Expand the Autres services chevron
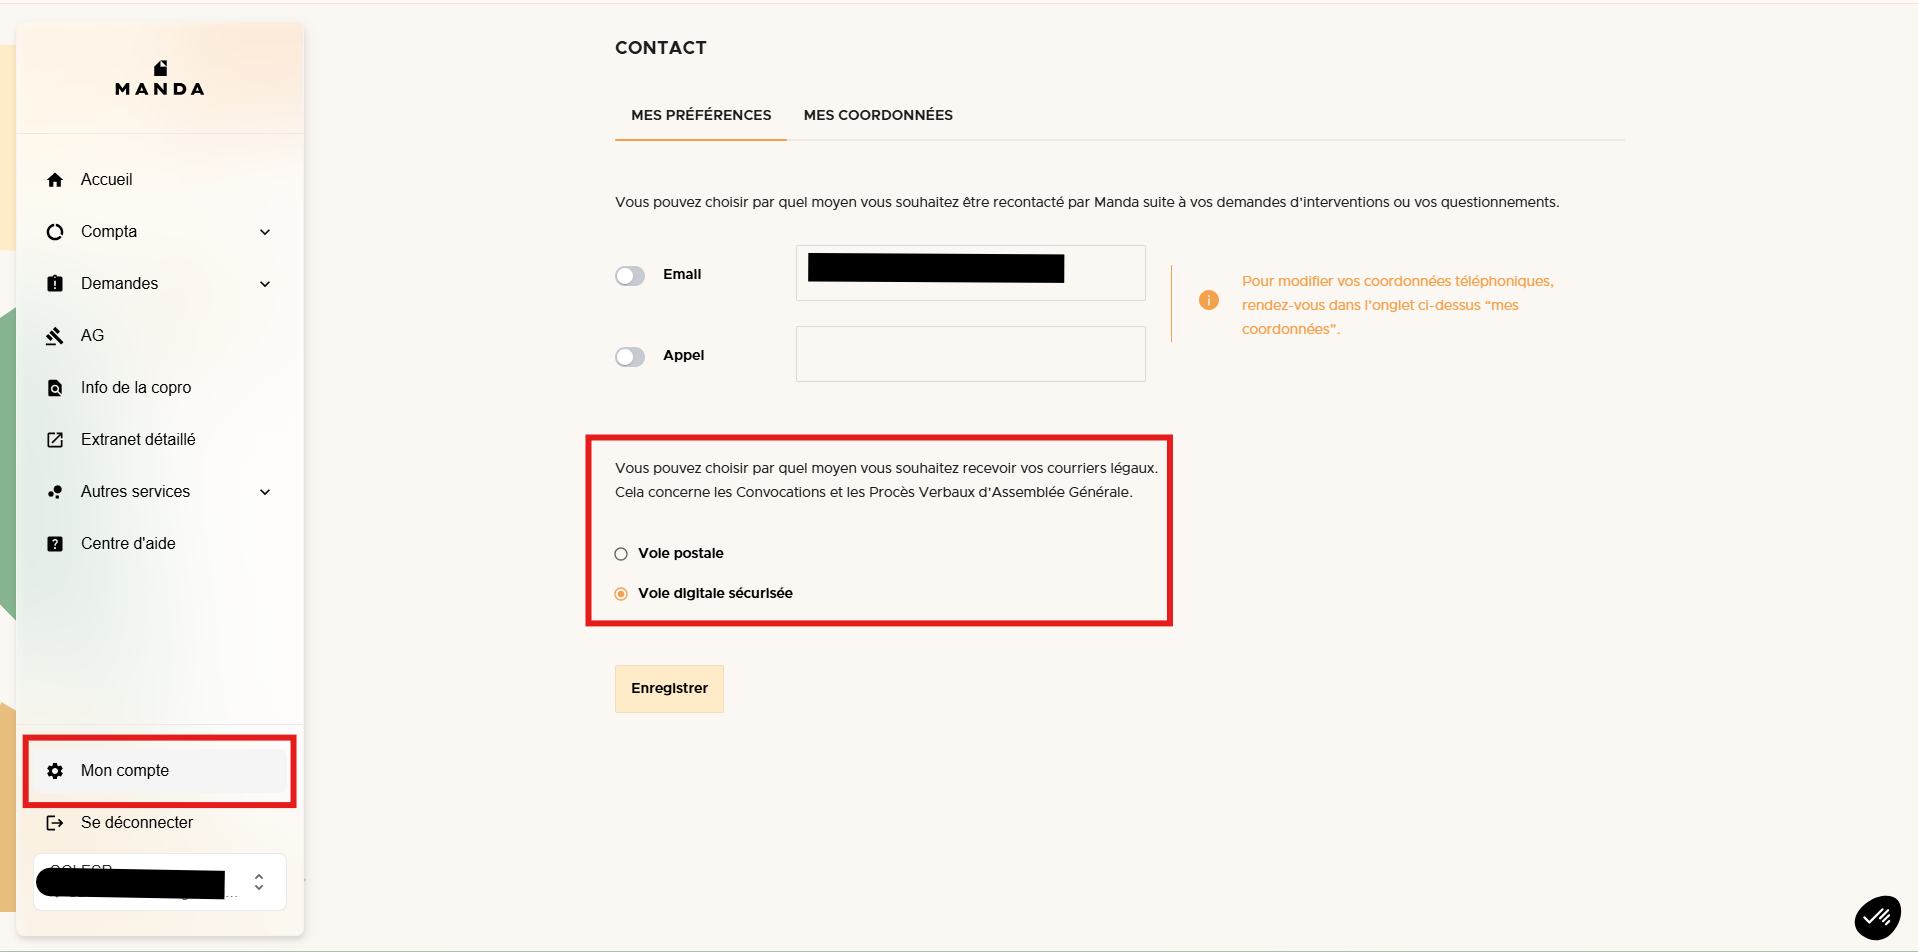Image resolution: width=1918 pixels, height=952 pixels. point(265,492)
